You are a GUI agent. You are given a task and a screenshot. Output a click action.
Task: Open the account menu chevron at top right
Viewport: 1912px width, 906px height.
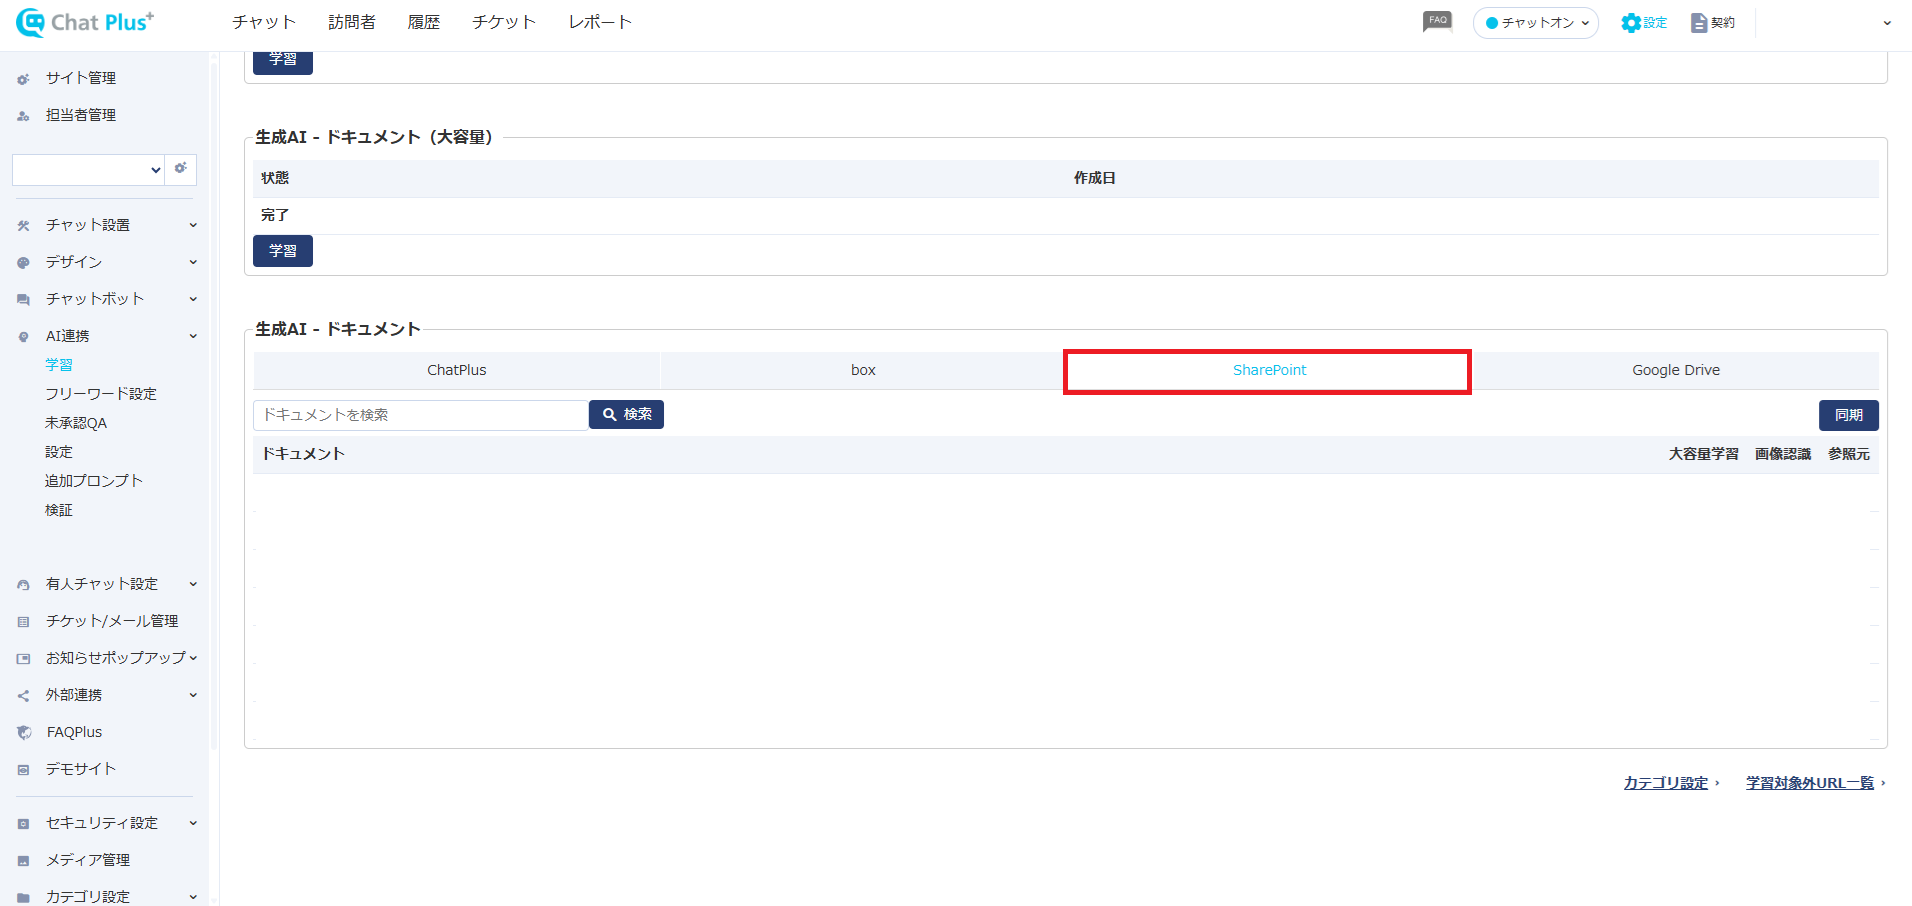coord(1887,23)
